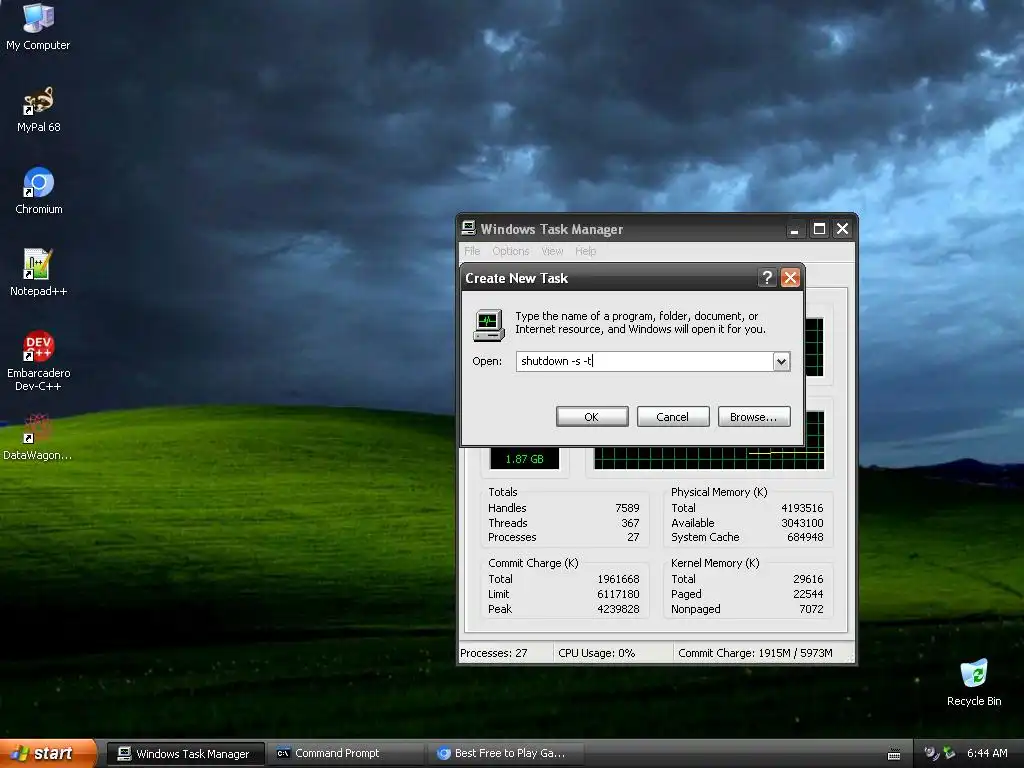Close the Create New Task dialog

[790, 278]
